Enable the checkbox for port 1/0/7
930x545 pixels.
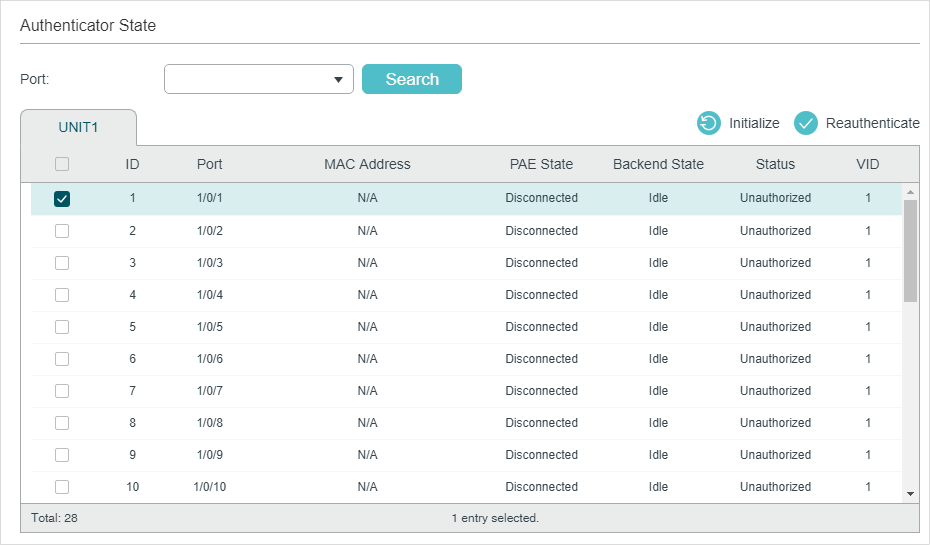62,391
